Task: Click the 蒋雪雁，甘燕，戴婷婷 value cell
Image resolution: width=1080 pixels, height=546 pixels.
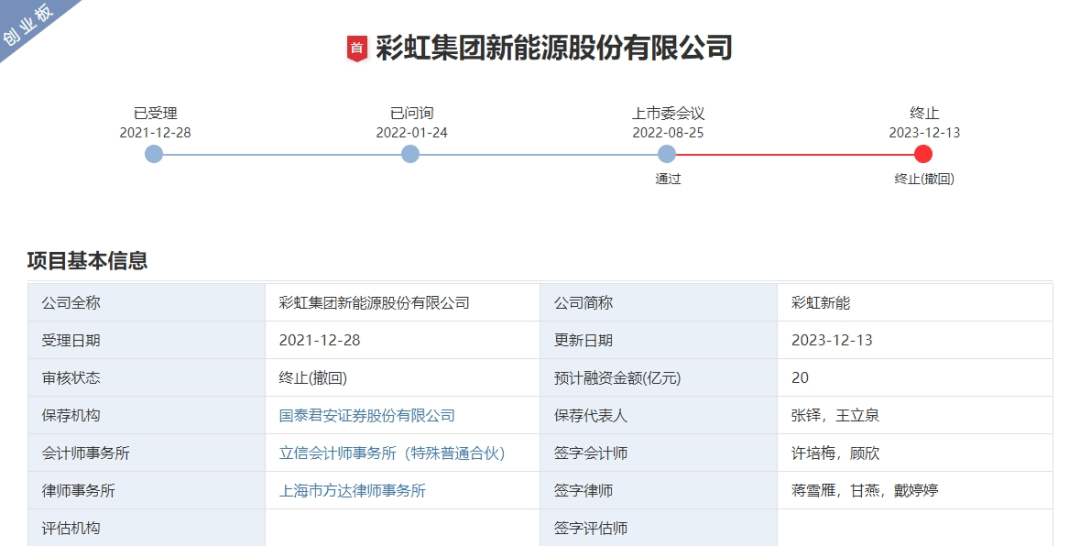Action: tap(915, 491)
